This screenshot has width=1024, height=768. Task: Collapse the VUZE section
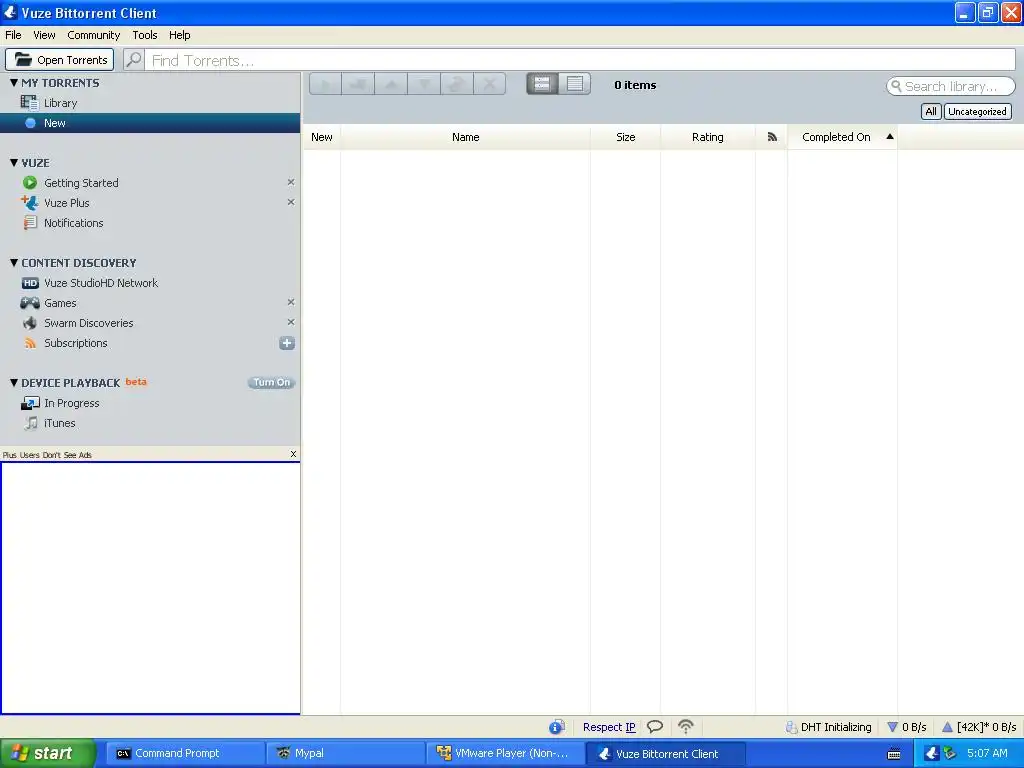click(14, 163)
